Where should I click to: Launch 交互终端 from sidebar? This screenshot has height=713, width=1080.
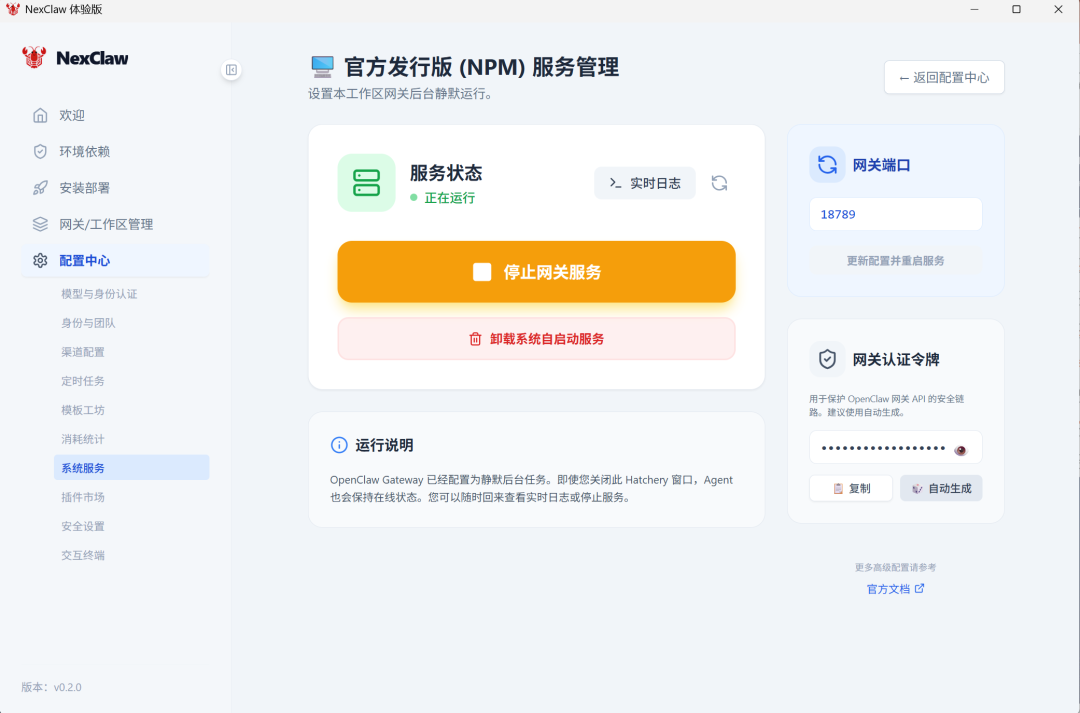pyautogui.click(x=132, y=555)
